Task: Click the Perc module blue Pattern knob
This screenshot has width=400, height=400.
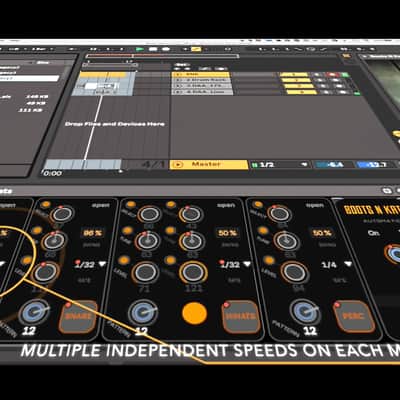Action: click(305, 312)
